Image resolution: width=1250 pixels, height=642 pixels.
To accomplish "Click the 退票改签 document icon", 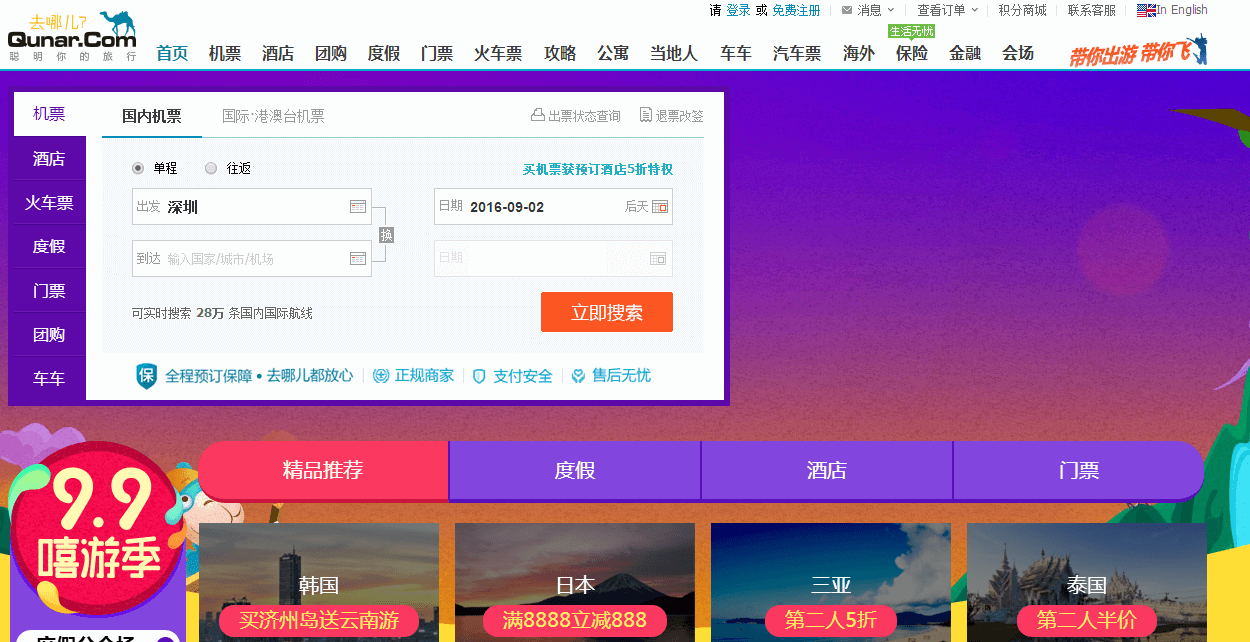I will tap(646, 115).
